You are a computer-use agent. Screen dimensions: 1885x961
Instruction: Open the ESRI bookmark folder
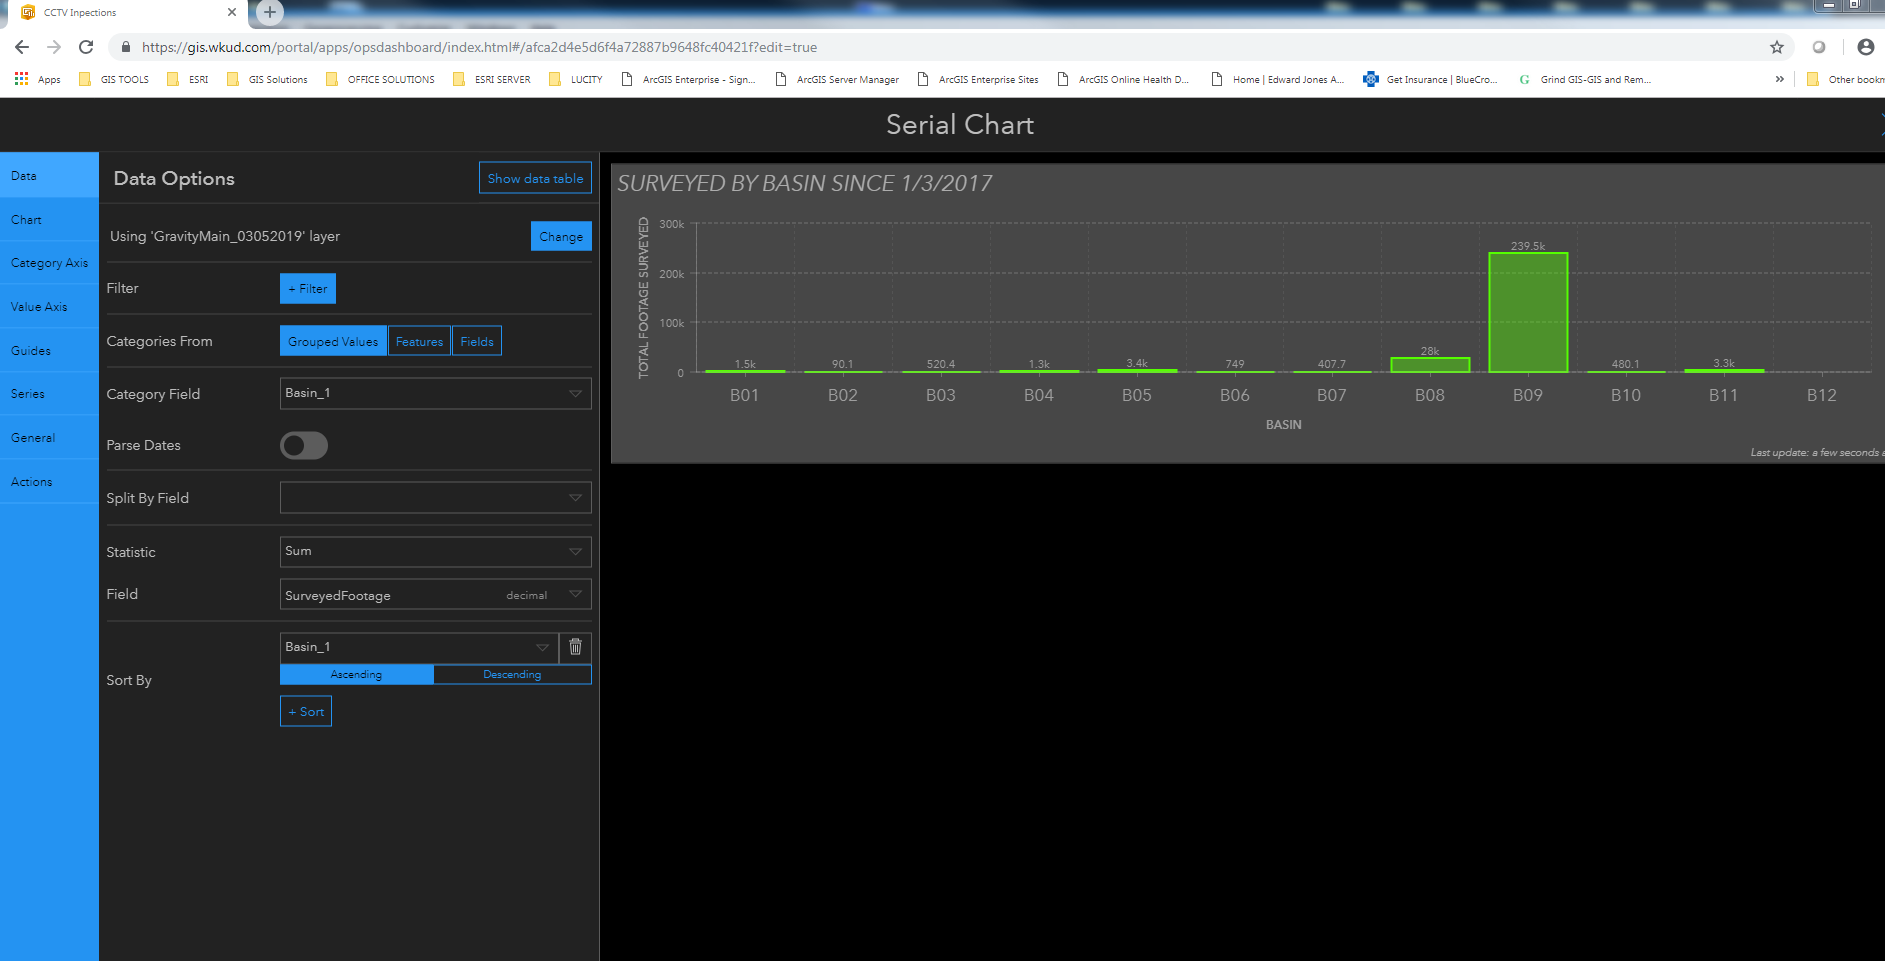(188, 79)
